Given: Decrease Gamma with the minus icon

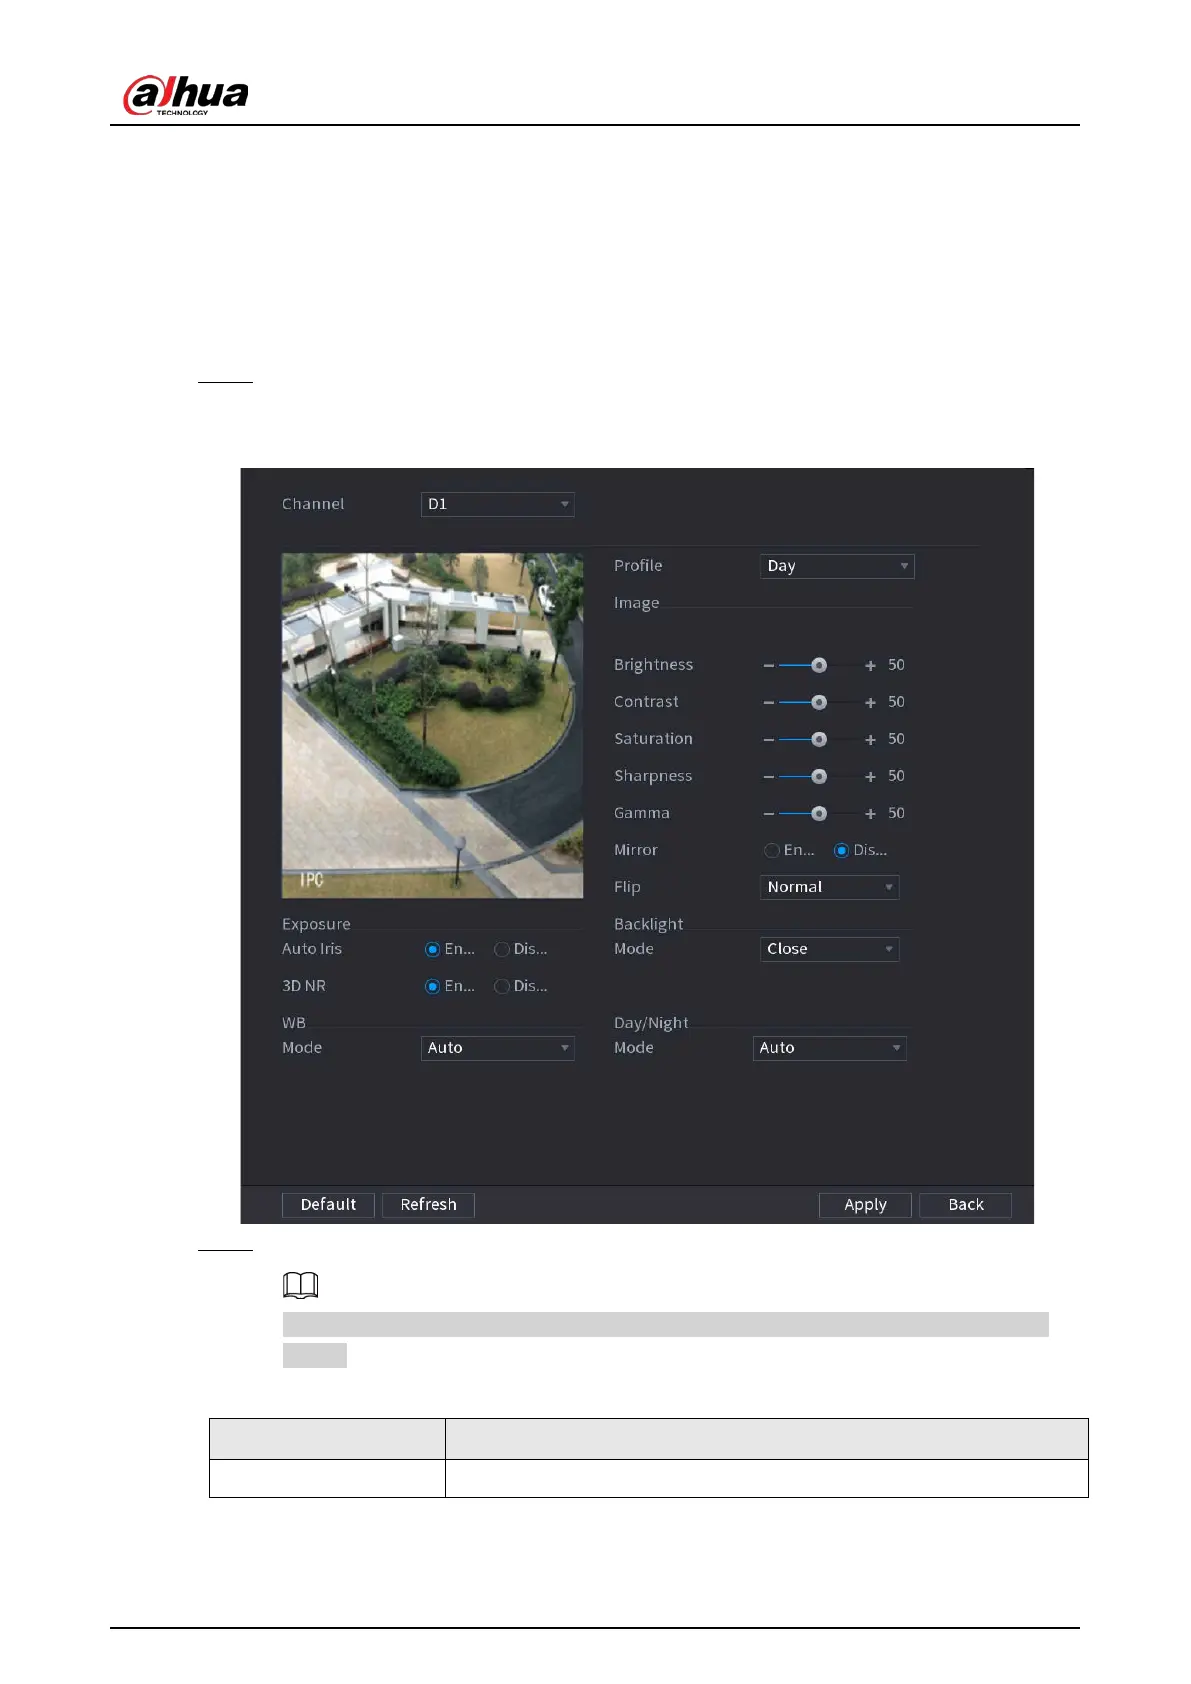Looking at the screenshot, I should (x=768, y=814).
